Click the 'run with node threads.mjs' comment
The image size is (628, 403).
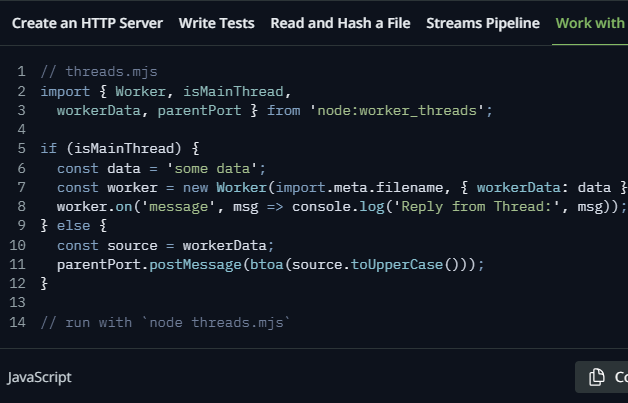tap(165, 322)
